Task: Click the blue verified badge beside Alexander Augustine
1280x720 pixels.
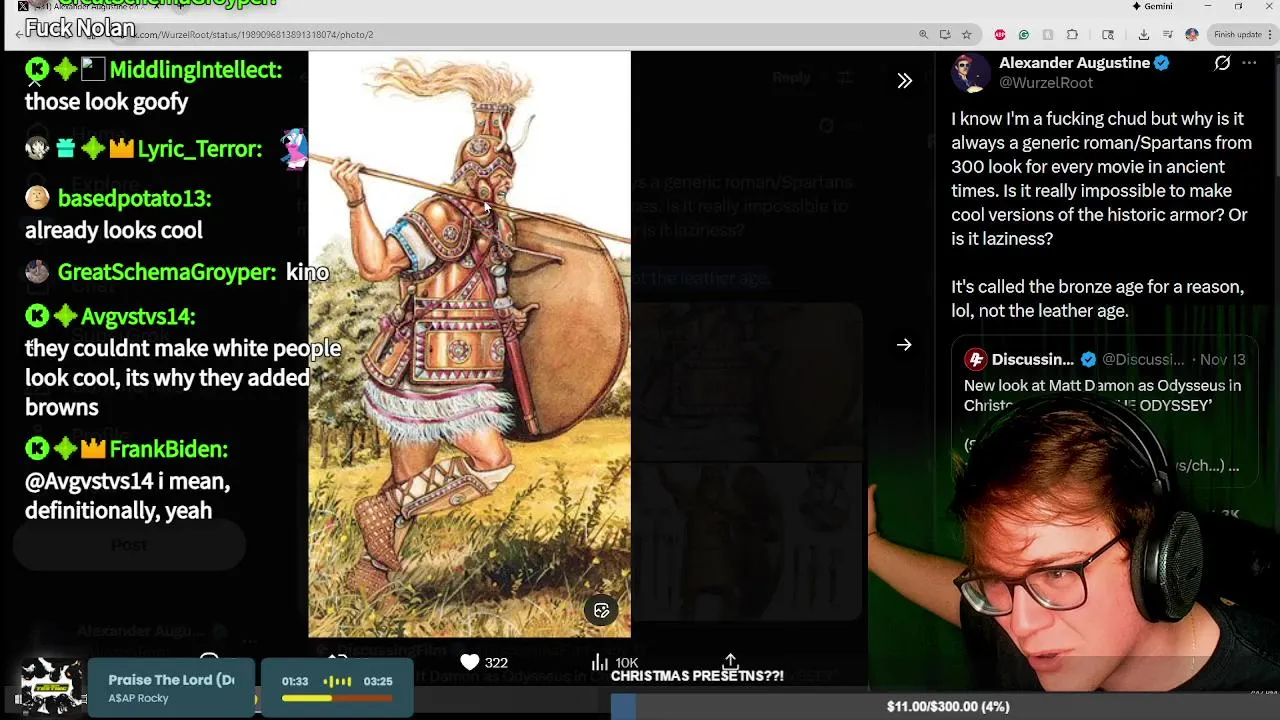Action: point(1161,63)
